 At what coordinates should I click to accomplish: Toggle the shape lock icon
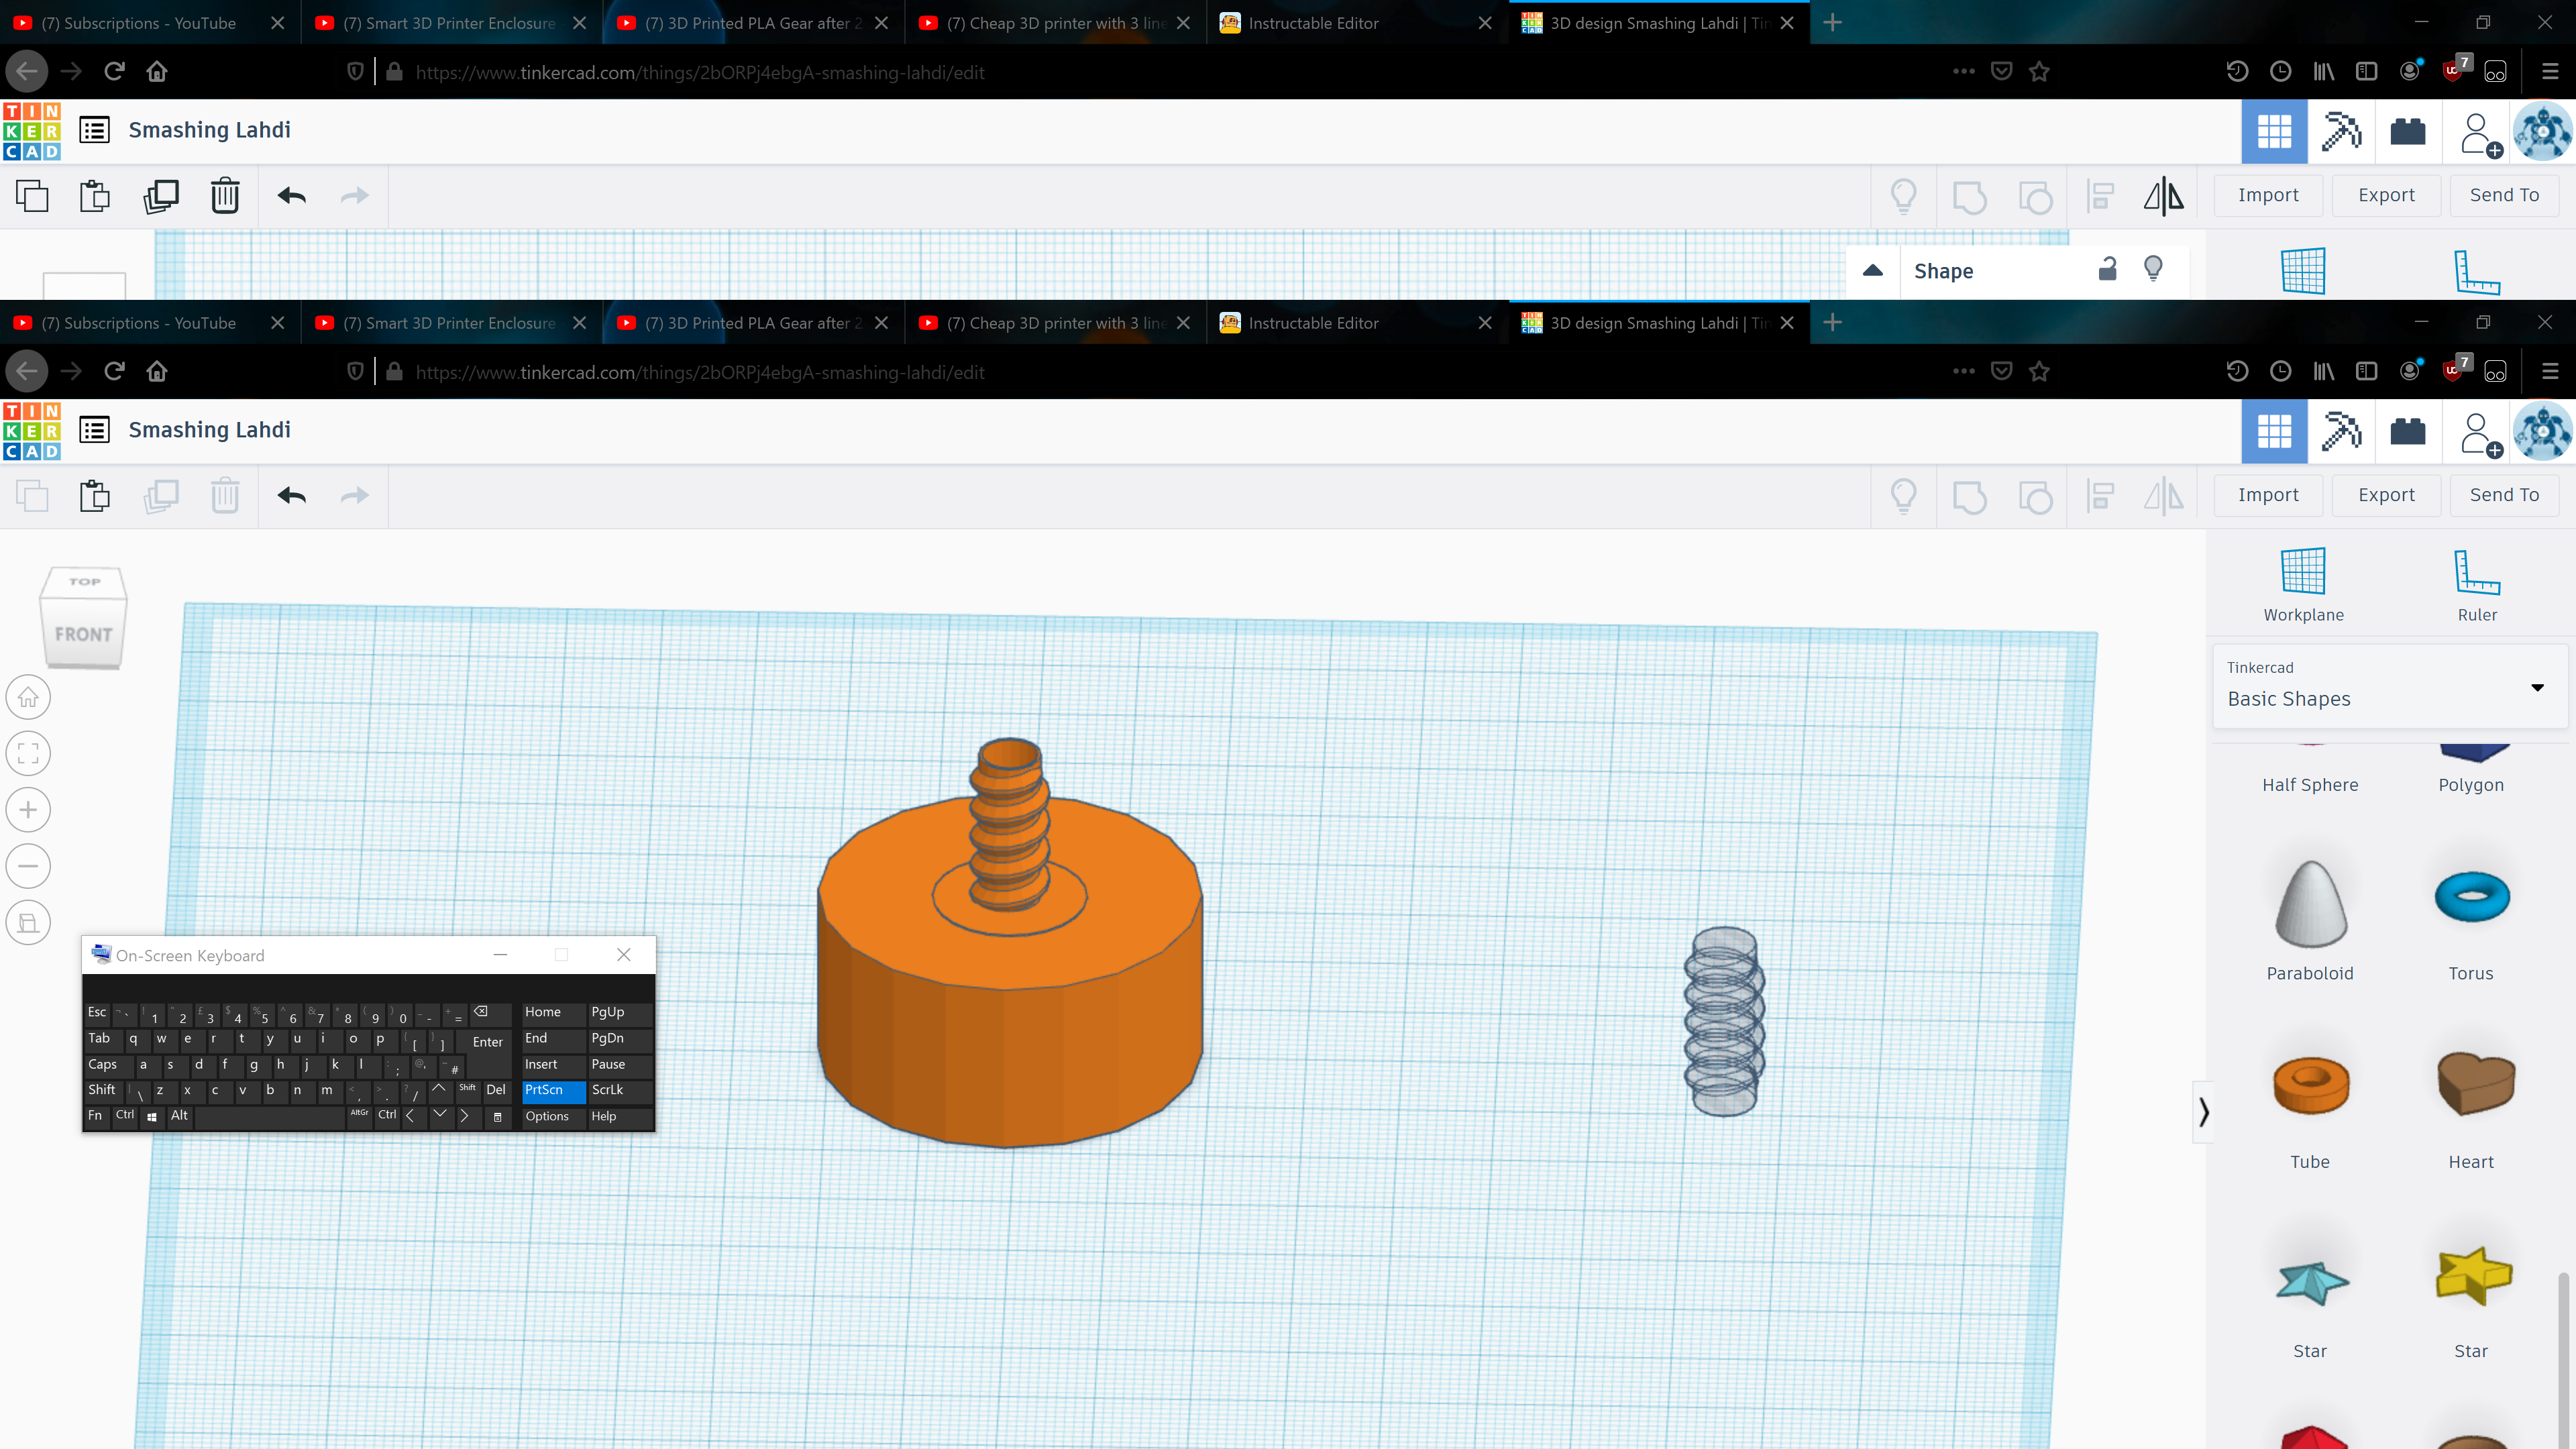tap(2107, 270)
